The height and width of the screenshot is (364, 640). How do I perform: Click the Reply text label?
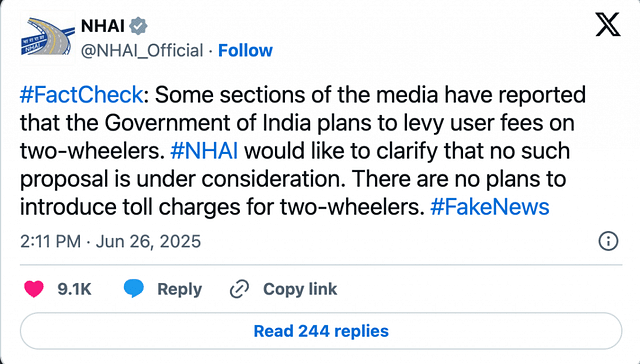[x=180, y=289]
